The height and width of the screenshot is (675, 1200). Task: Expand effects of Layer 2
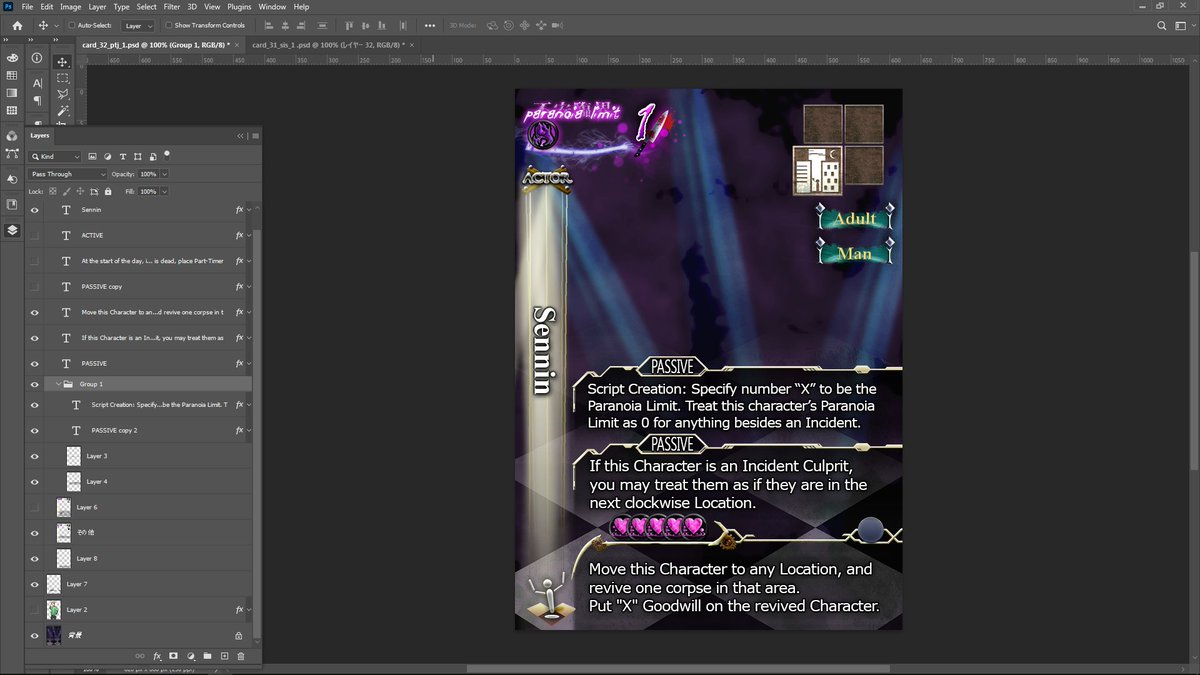pyautogui.click(x=248, y=609)
